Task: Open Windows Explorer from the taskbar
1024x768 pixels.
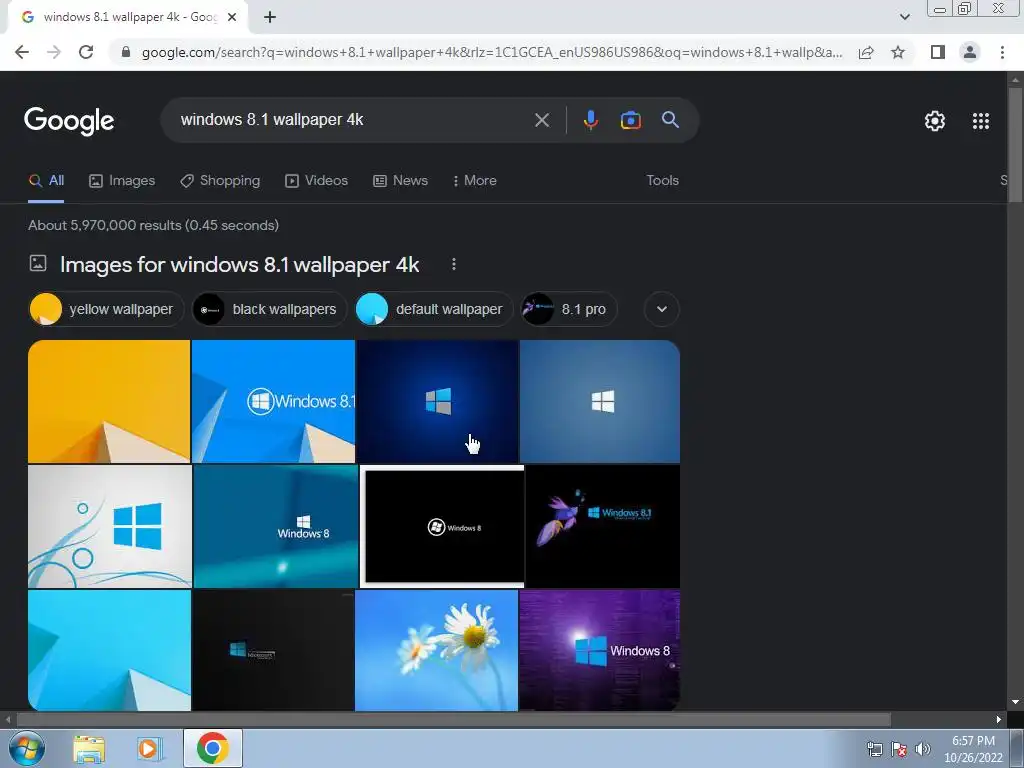Action: pos(89,749)
